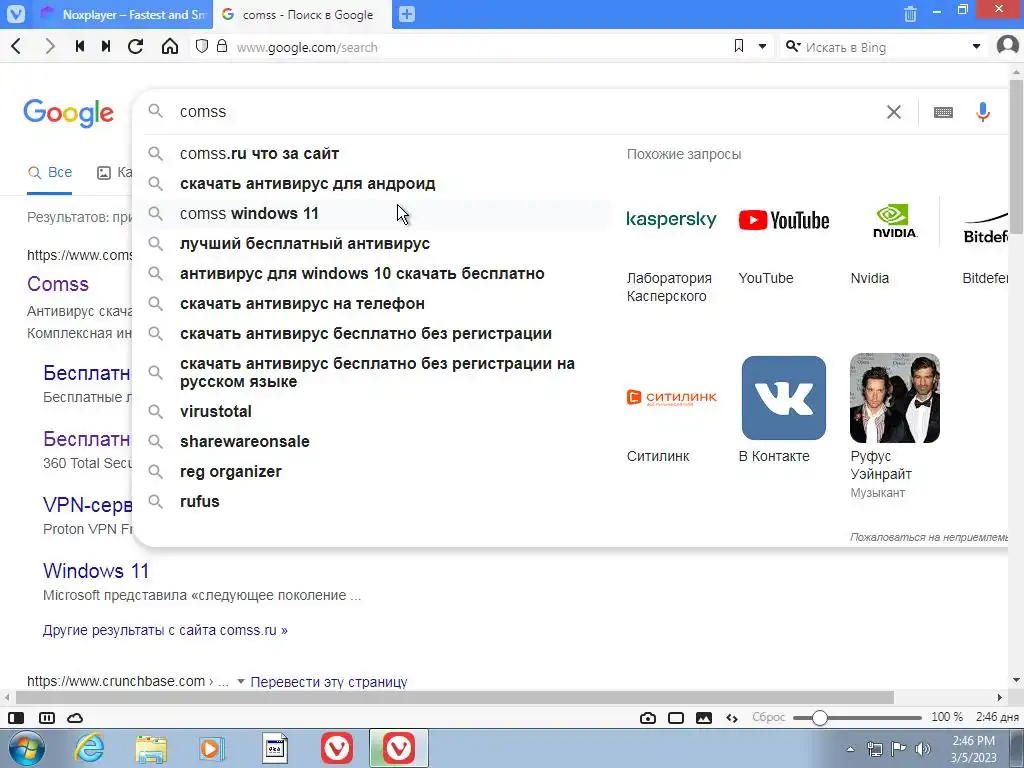The image size is (1024, 768).
Task: Open the sync cloud icon
Action: click(x=75, y=718)
